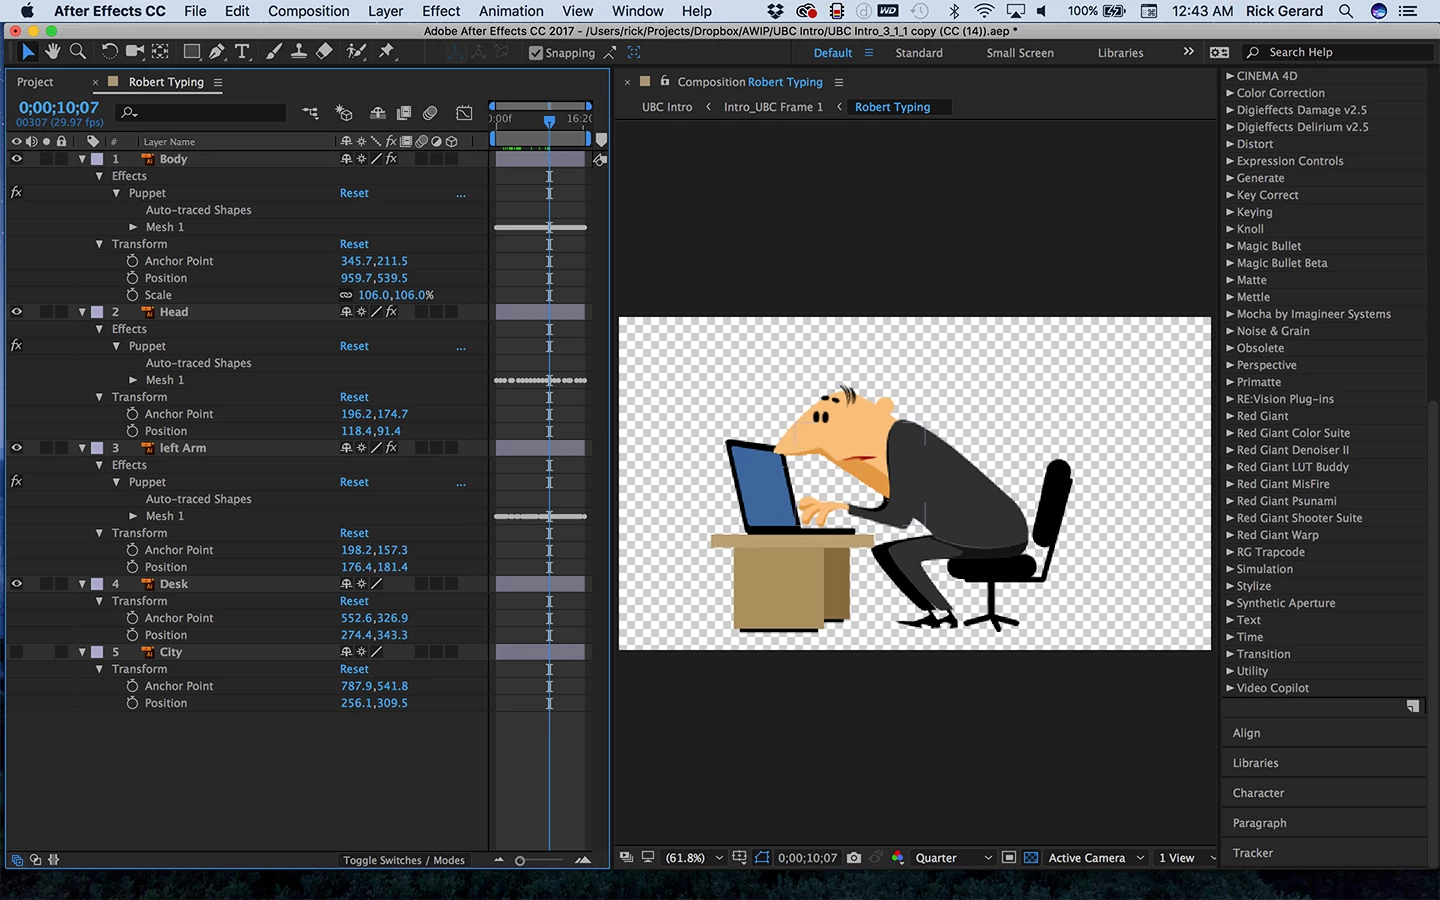Select the Hand tool

(52, 52)
